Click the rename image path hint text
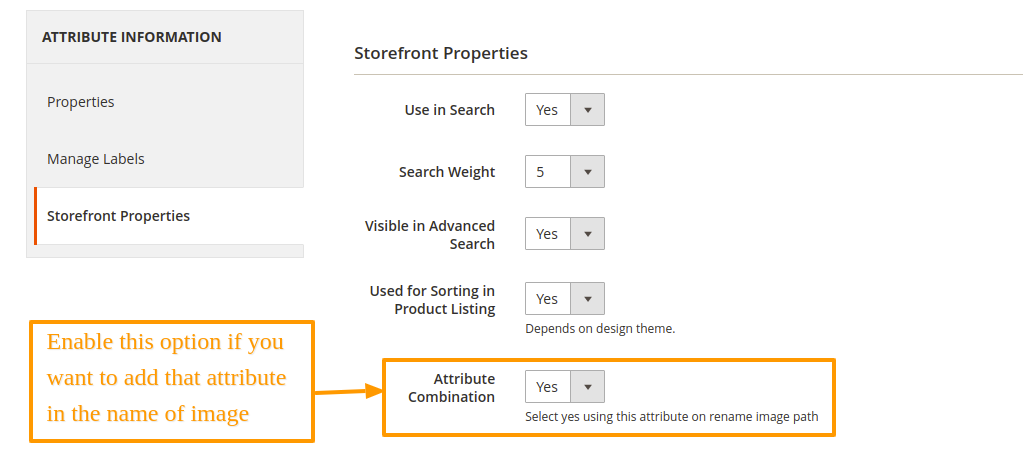 [x=671, y=417]
